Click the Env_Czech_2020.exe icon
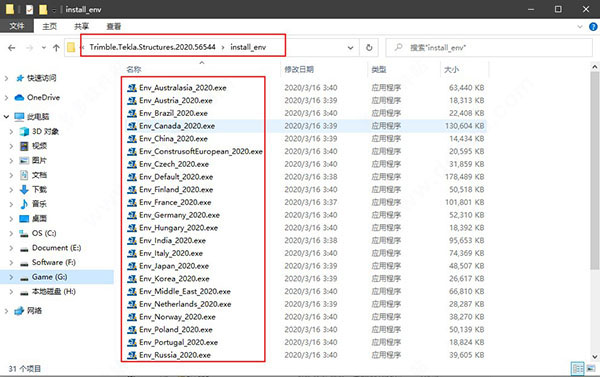 (132, 164)
